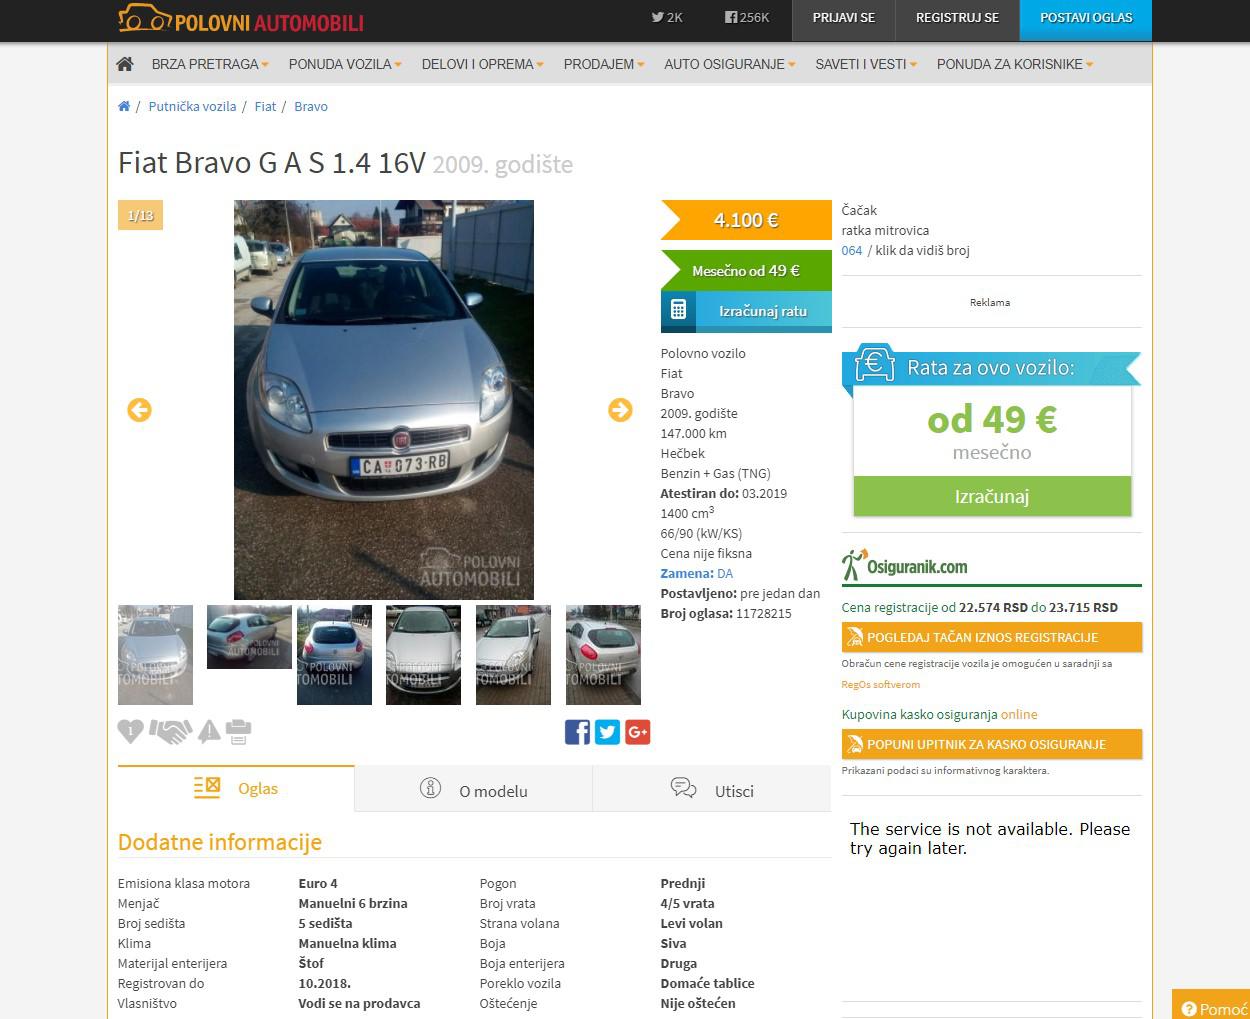Select the fourth thumbnail photo
The width and height of the screenshot is (1250, 1019).
(424, 655)
